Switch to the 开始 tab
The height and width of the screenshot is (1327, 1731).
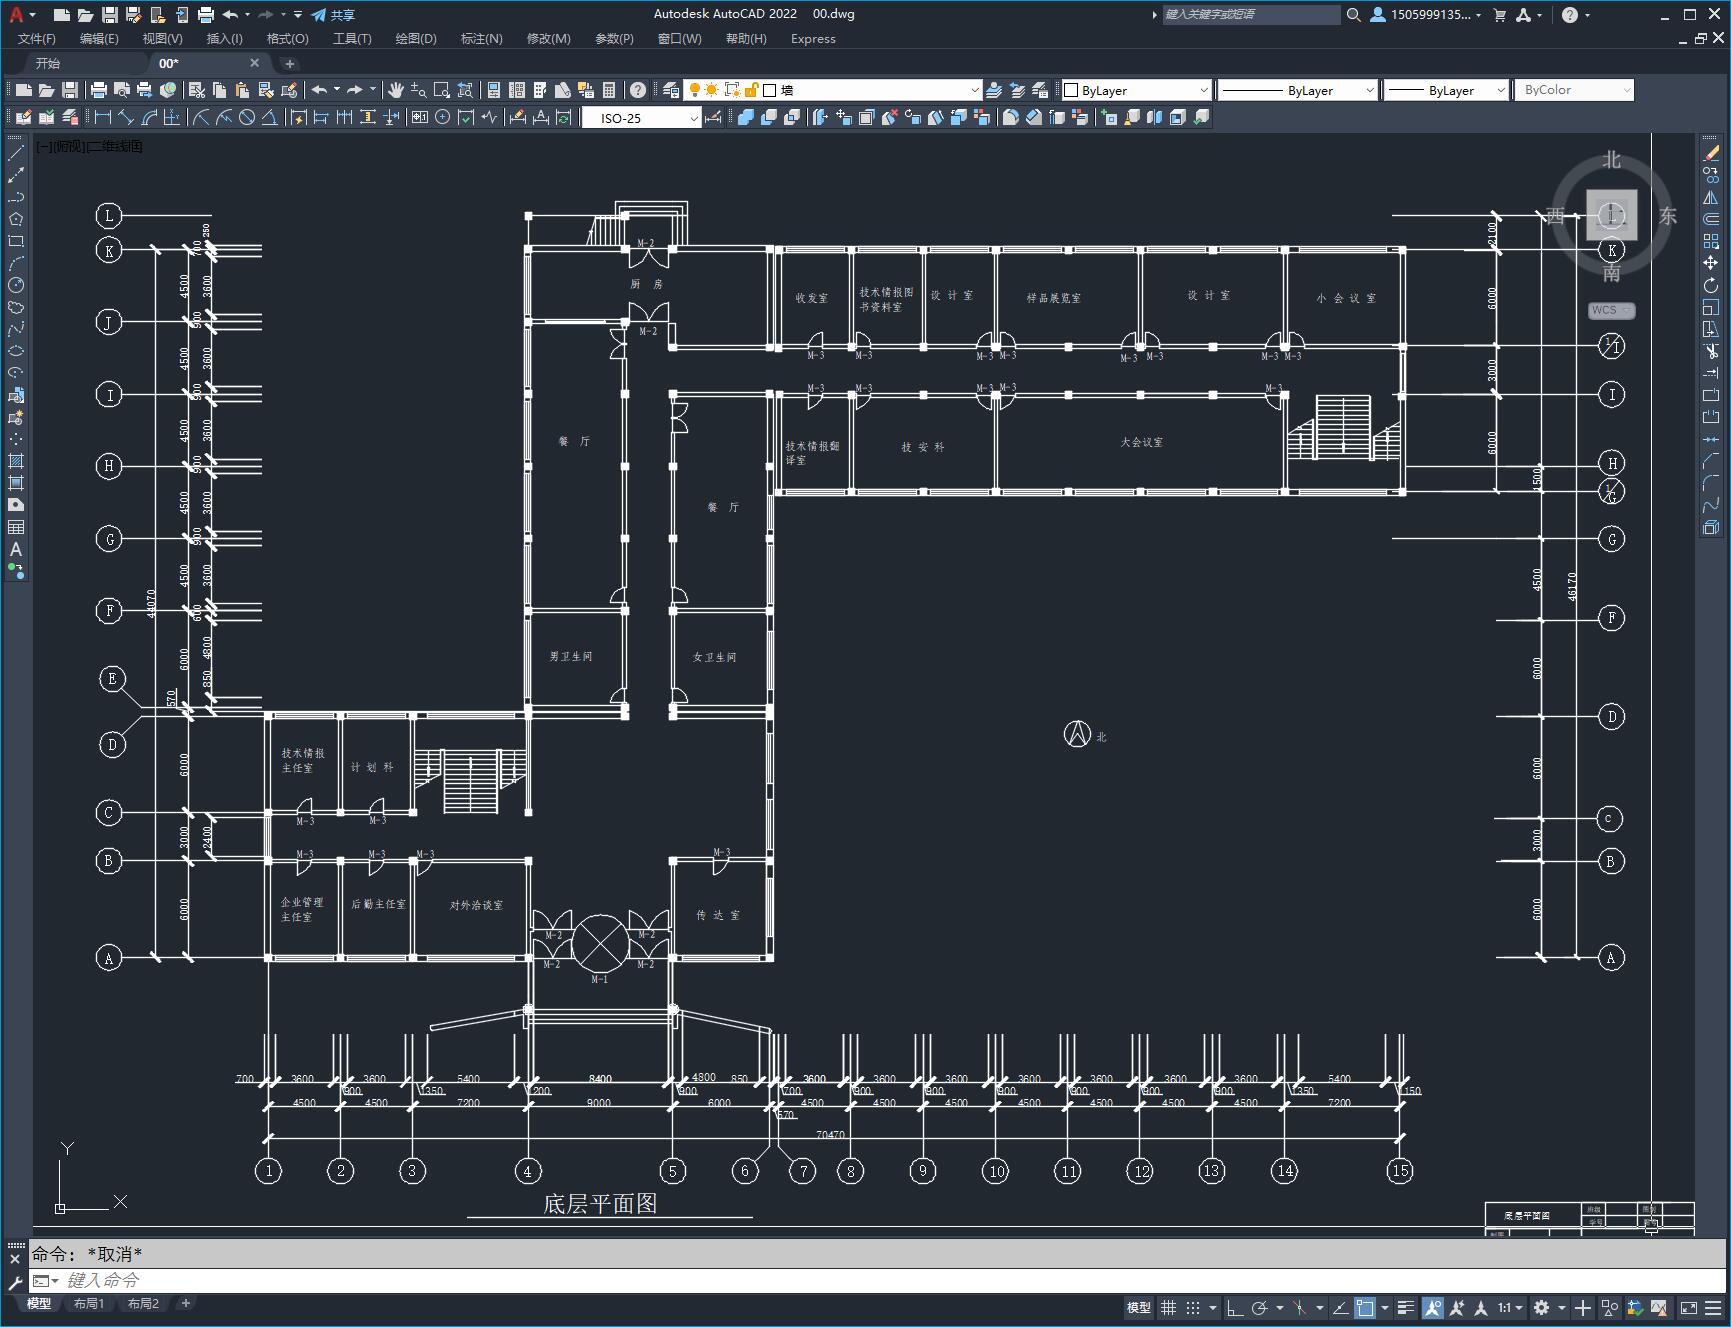tap(48, 63)
